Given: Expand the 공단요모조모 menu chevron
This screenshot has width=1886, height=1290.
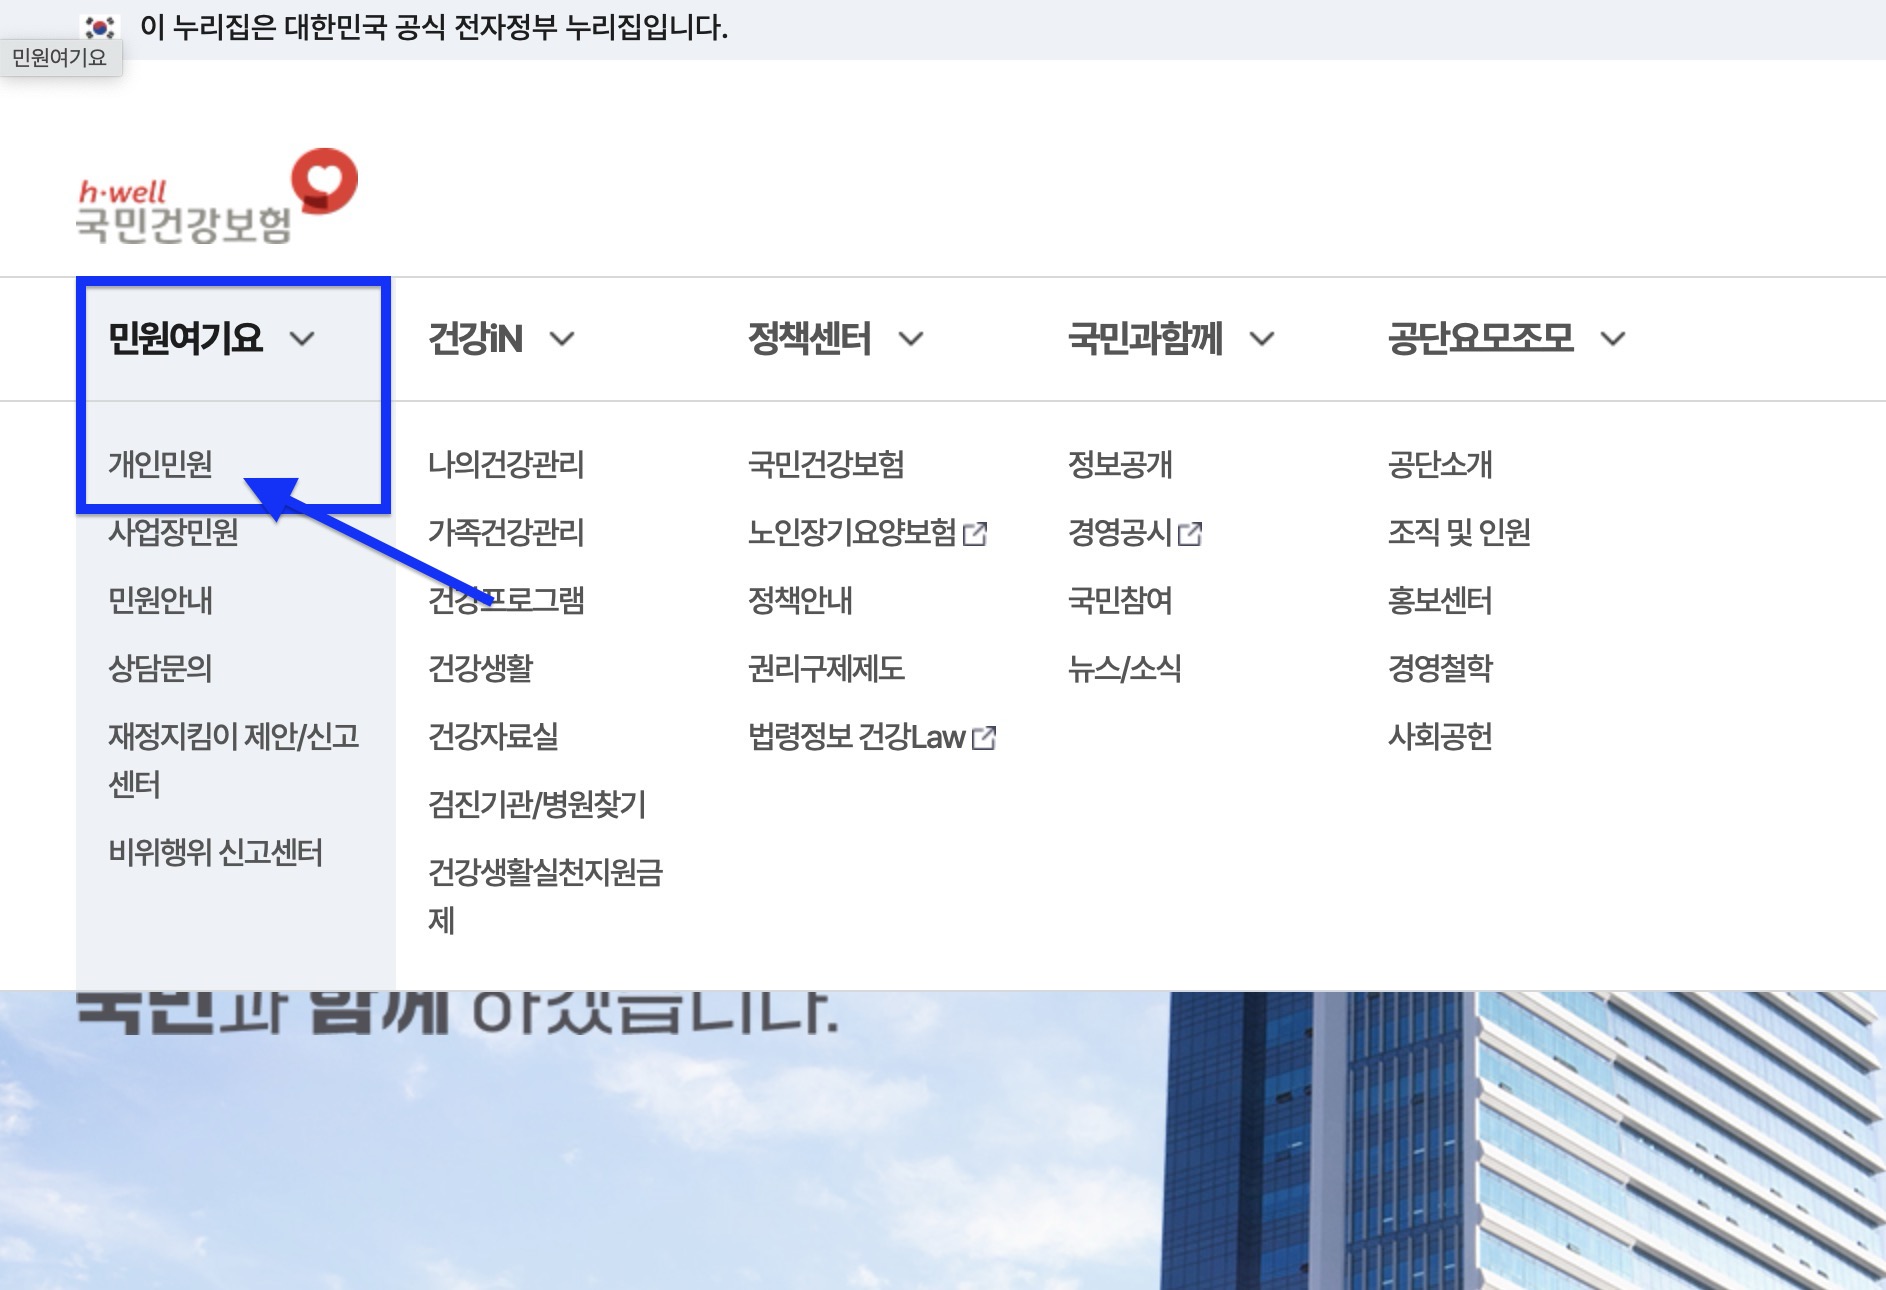Looking at the screenshot, I should (x=1612, y=340).
